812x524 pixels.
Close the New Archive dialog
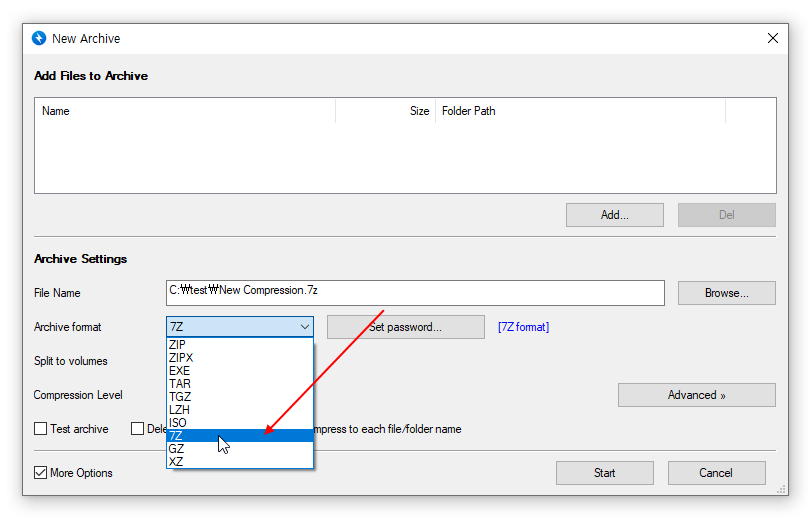coord(772,38)
